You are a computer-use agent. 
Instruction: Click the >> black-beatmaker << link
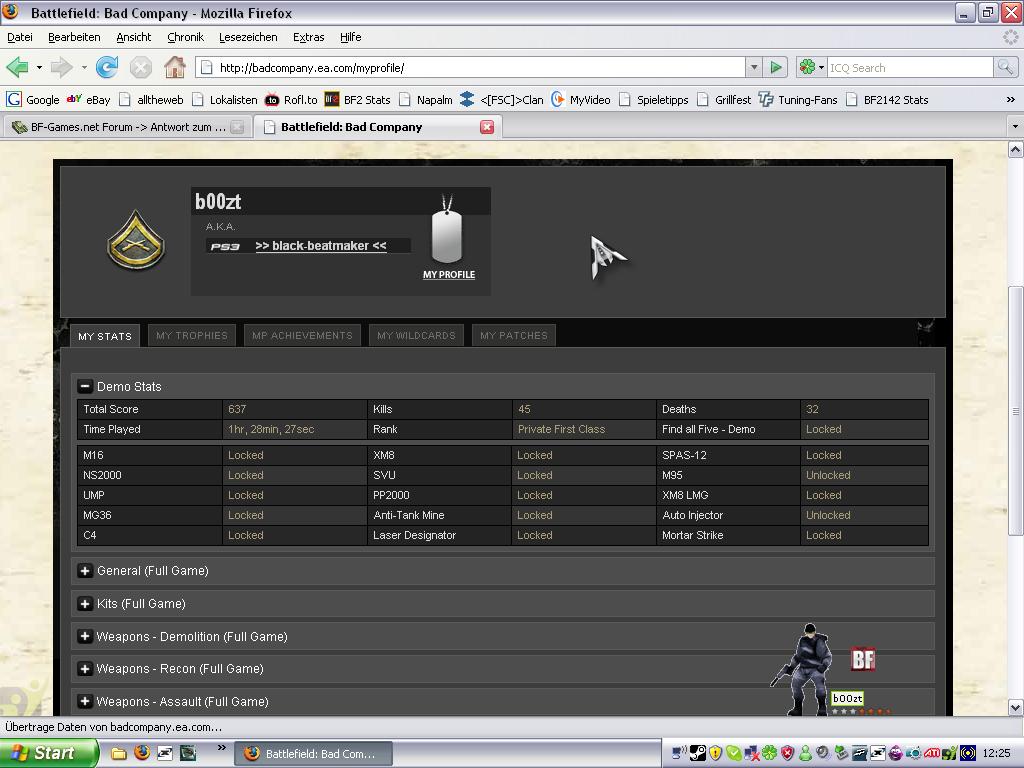pyautogui.click(x=321, y=246)
